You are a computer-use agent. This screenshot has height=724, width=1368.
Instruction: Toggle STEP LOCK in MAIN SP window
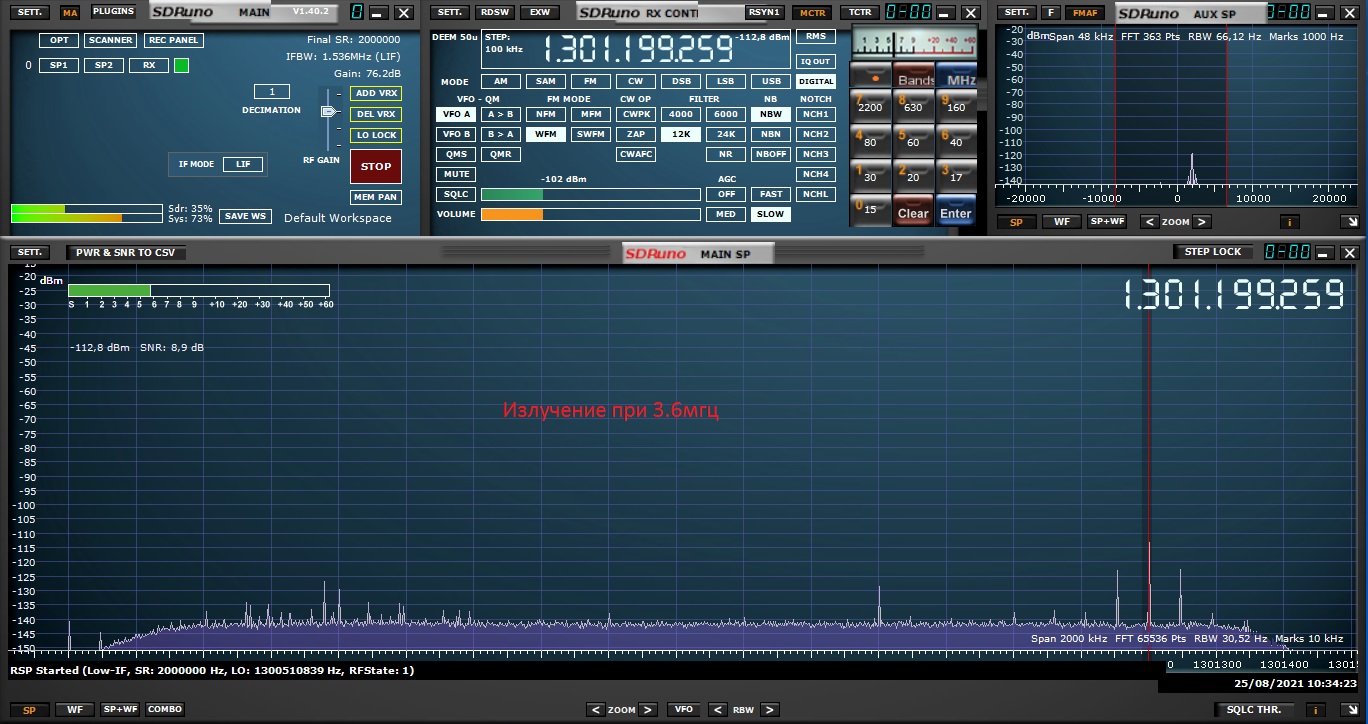[1213, 252]
